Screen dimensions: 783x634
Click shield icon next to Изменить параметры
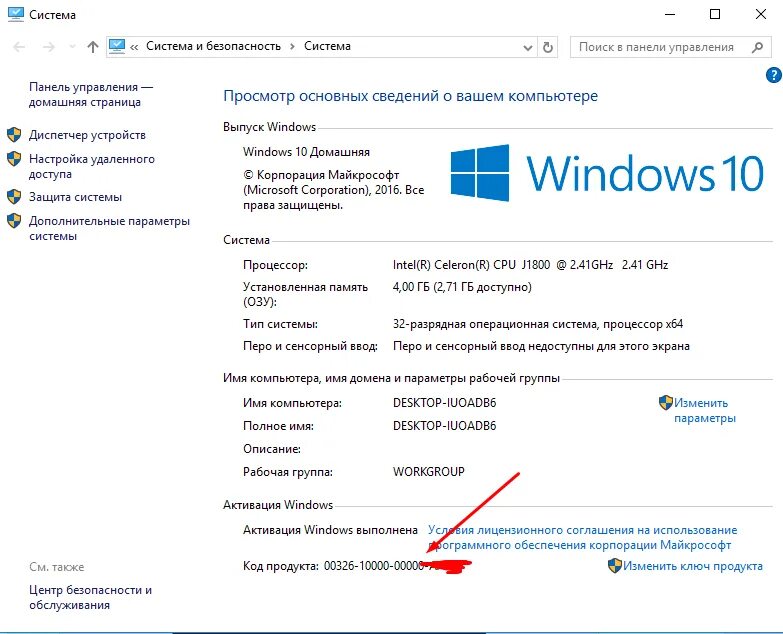pos(666,402)
